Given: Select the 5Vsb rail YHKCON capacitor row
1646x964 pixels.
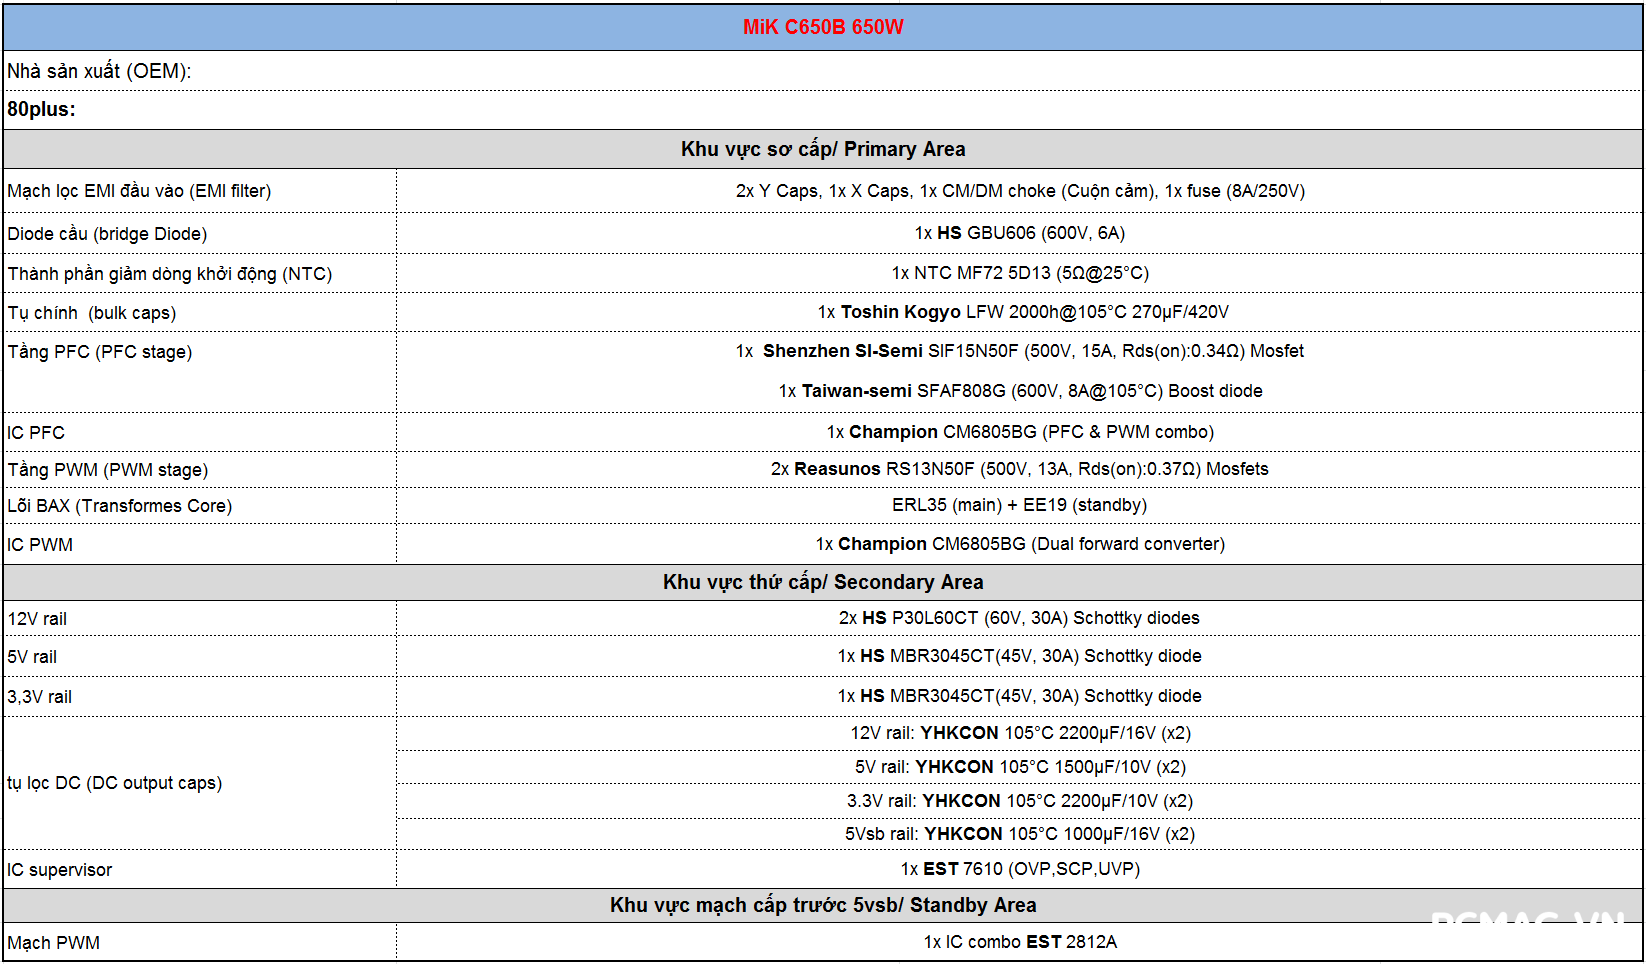Looking at the screenshot, I should tap(1019, 834).
